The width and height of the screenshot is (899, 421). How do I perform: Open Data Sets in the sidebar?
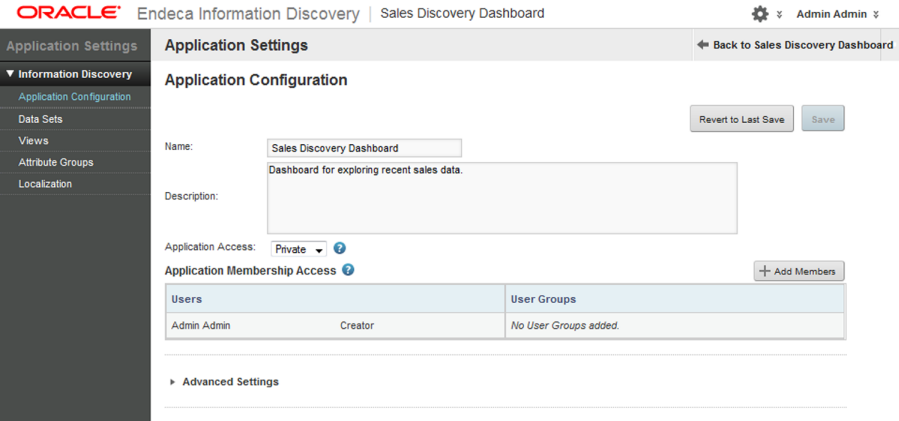[x=40, y=119]
